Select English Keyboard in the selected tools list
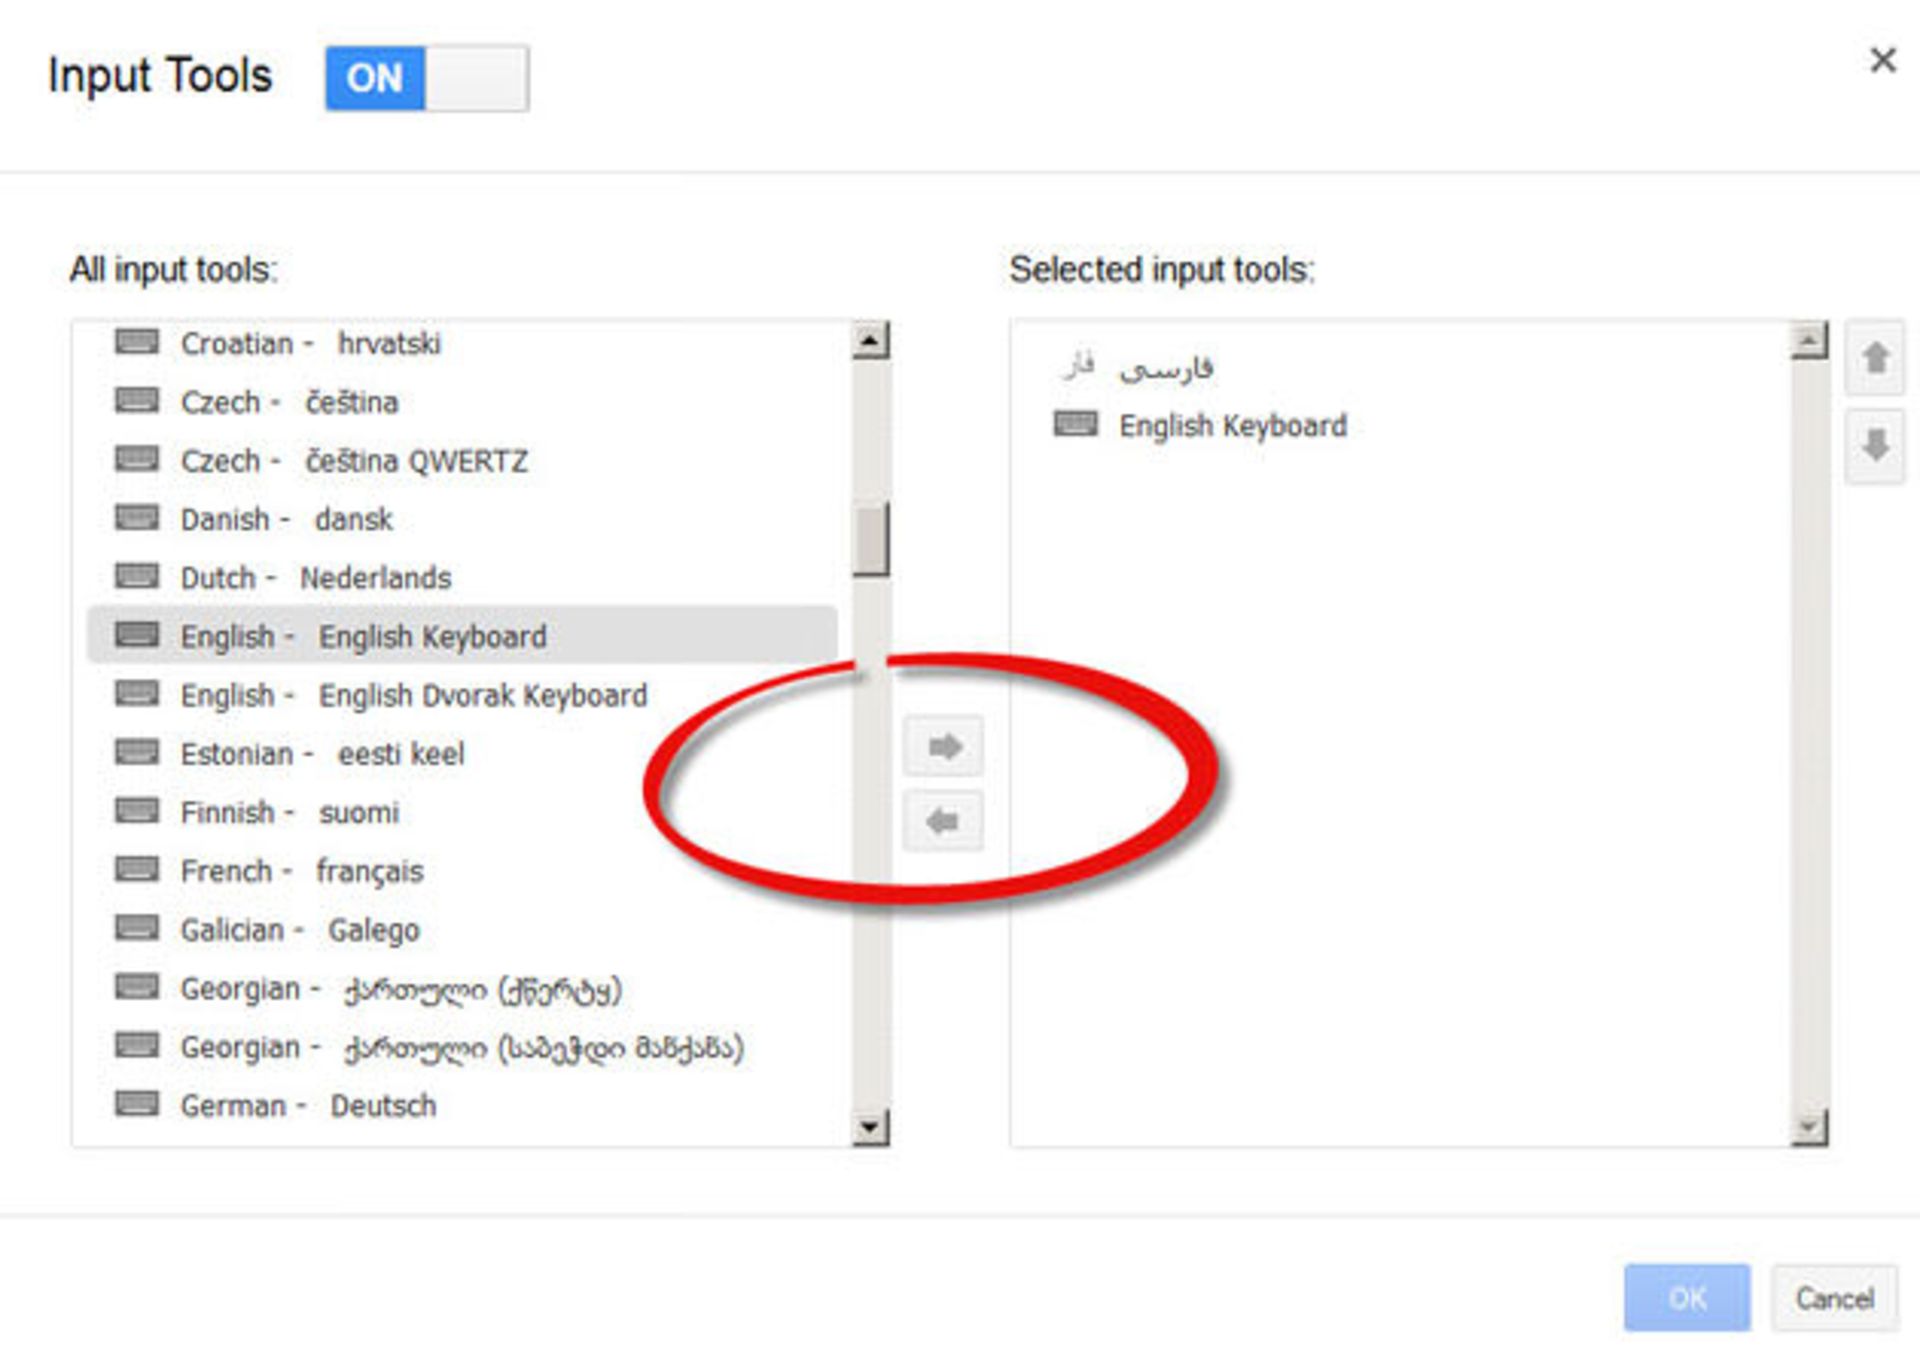This screenshot has height=1353, width=1920. (x=1232, y=425)
